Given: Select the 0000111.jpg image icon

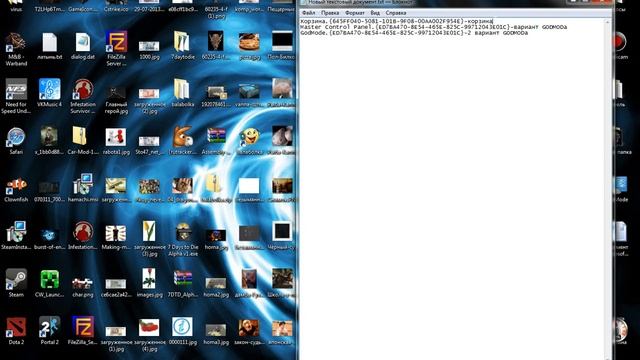Looking at the screenshot, I should (x=182, y=331).
